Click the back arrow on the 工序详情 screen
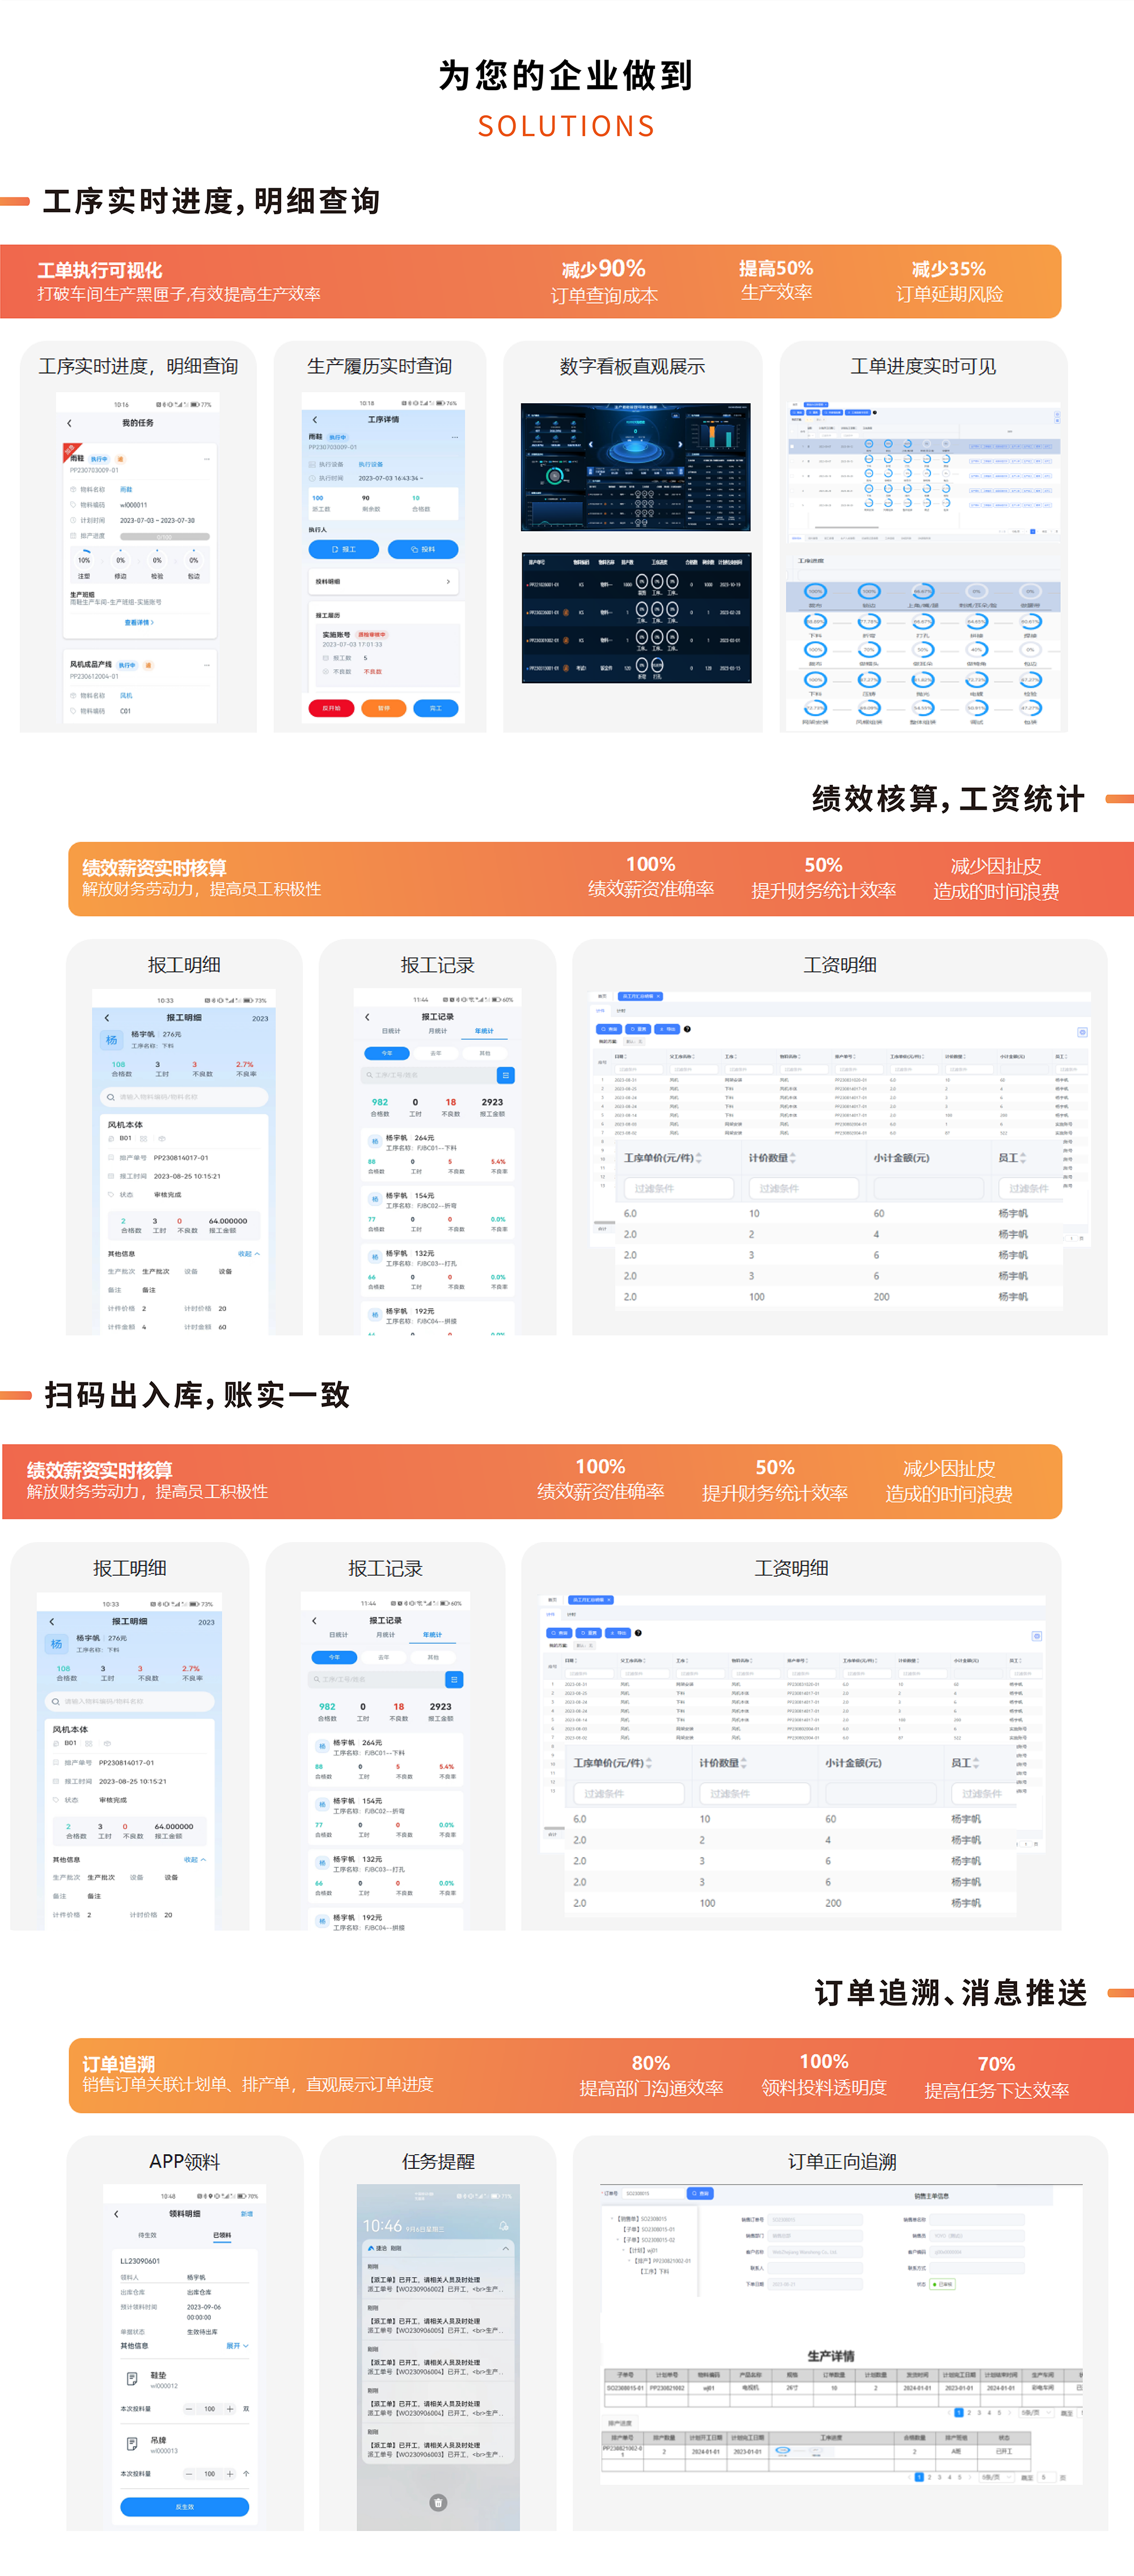The height and width of the screenshot is (2576, 1134). (x=315, y=420)
